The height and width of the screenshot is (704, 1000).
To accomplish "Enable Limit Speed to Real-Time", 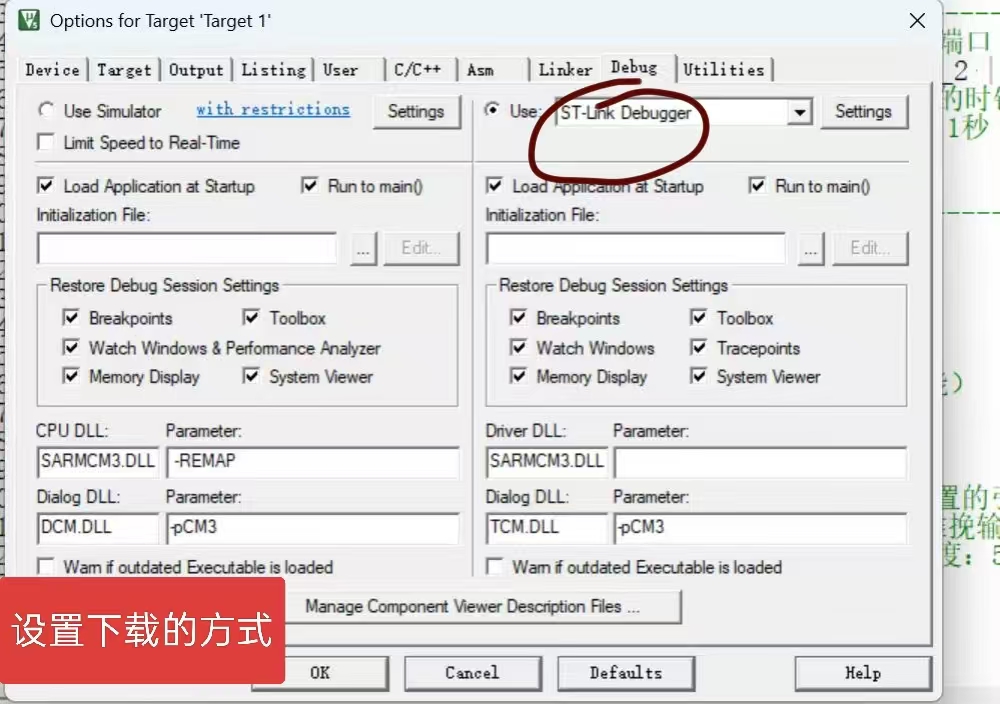I will pos(46,142).
